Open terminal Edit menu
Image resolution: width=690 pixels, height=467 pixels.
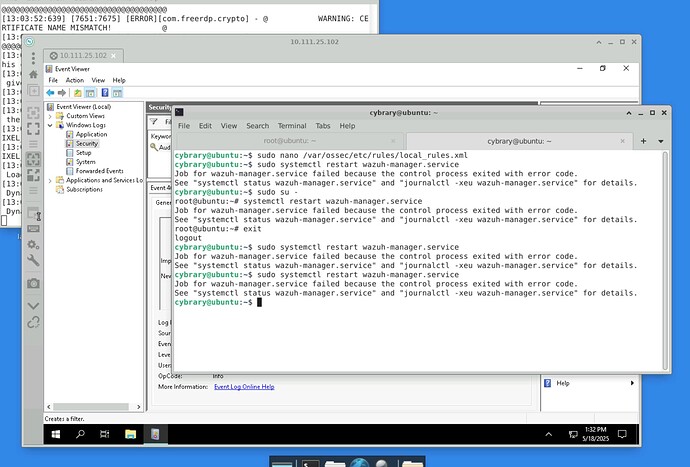(x=205, y=126)
